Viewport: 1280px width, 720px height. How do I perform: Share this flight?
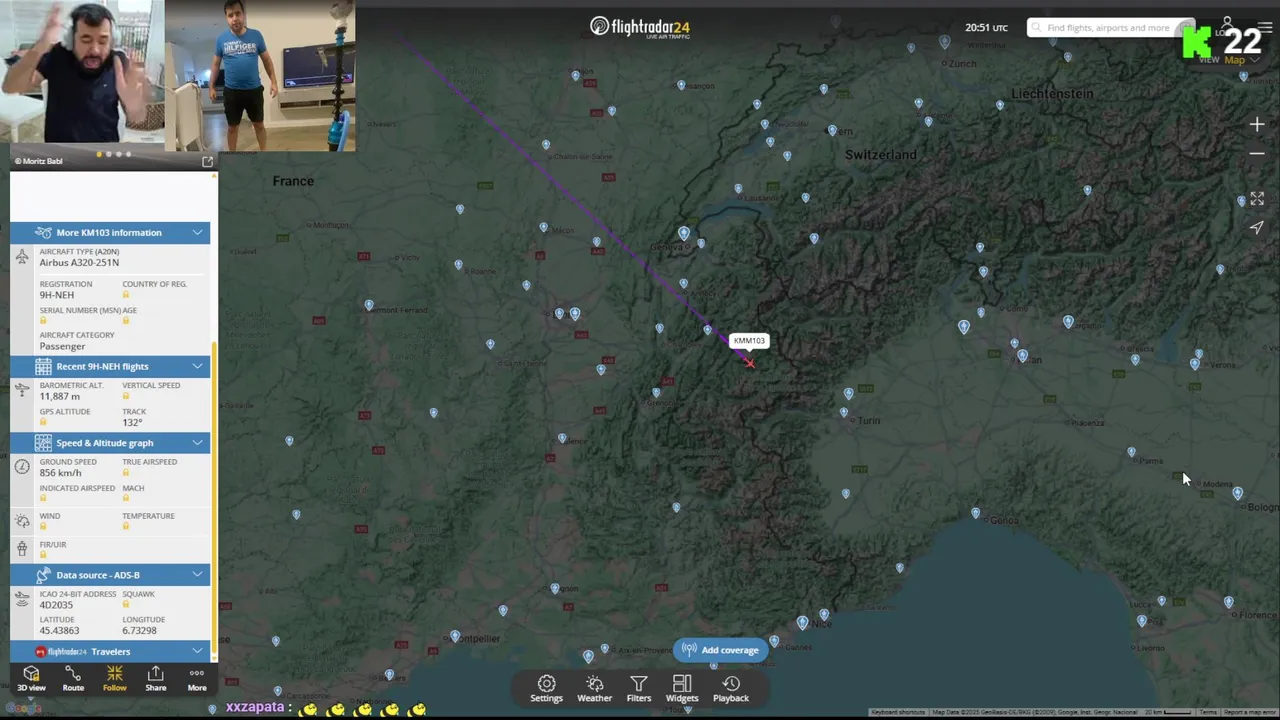click(x=155, y=679)
